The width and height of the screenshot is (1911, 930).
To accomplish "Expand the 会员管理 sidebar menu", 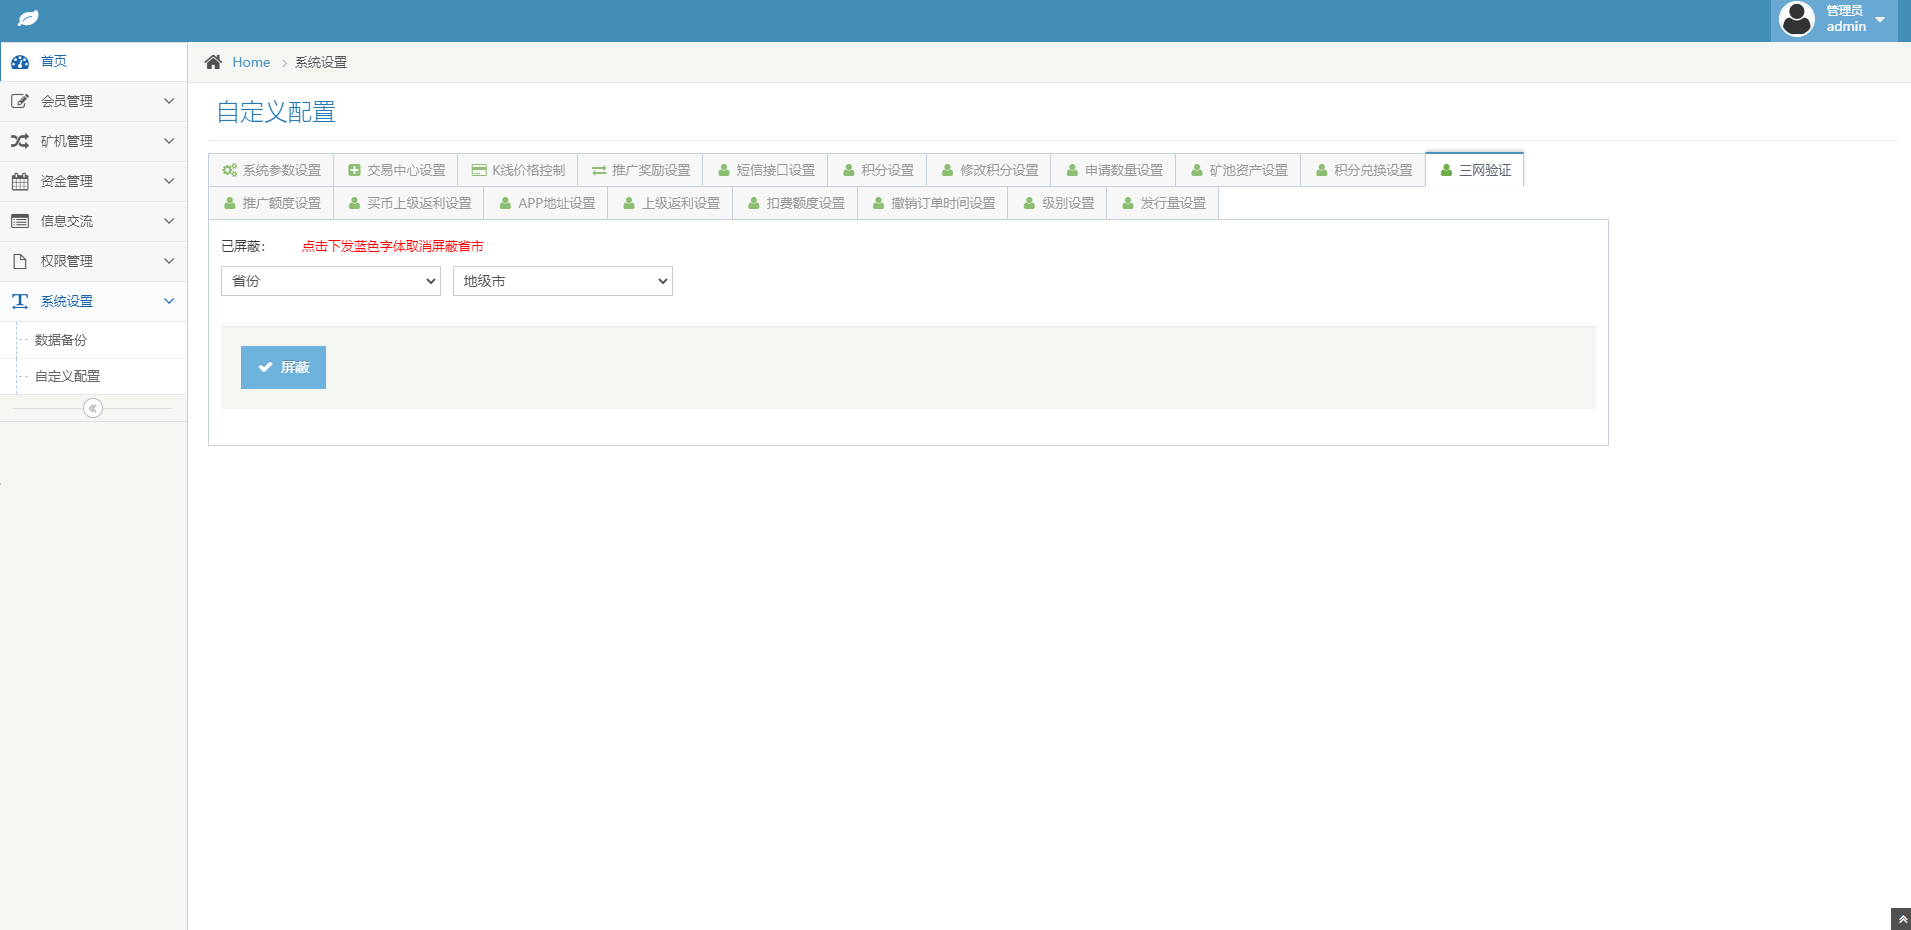I will (x=93, y=101).
